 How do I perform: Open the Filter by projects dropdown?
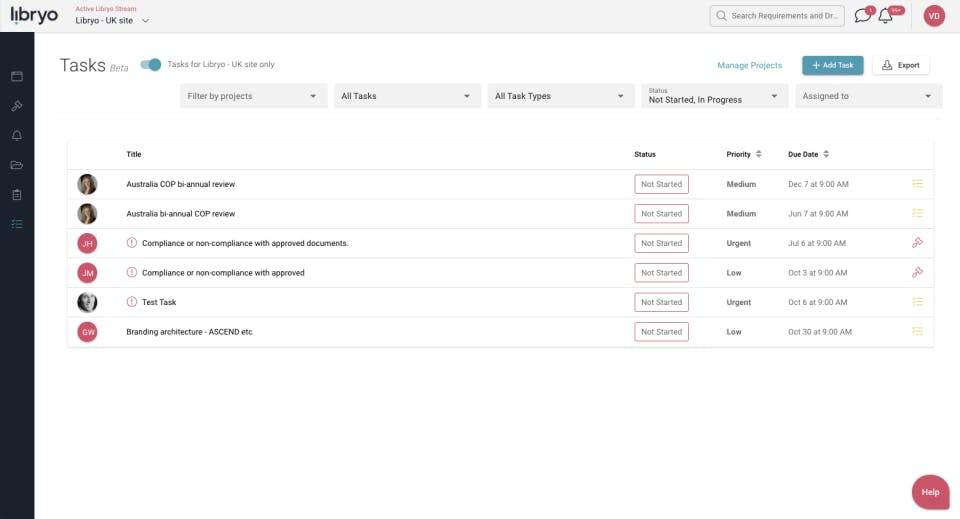pos(253,96)
